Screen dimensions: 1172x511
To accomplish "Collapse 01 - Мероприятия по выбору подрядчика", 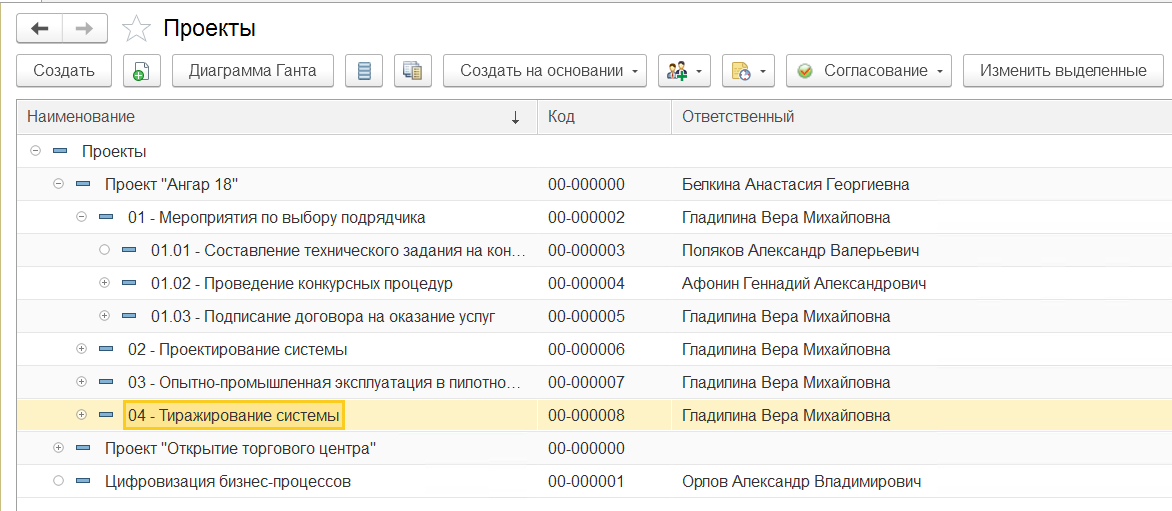I will [x=82, y=217].
